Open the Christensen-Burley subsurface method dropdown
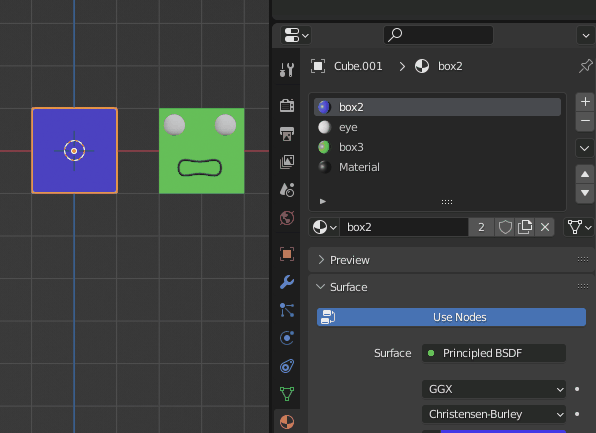This screenshot has height=433, width=596. [494, 414]
